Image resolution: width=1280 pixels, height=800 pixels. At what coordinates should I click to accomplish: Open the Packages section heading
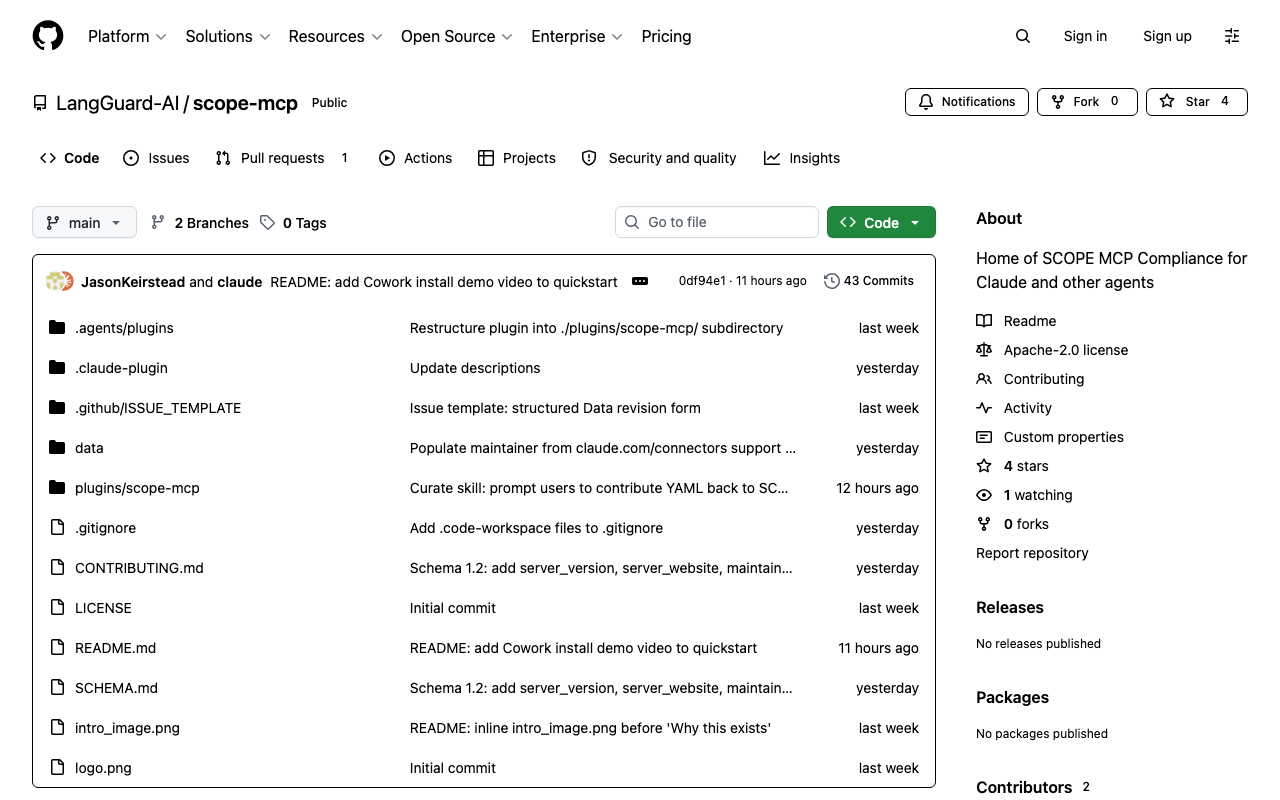click(x=1013, y=698)
